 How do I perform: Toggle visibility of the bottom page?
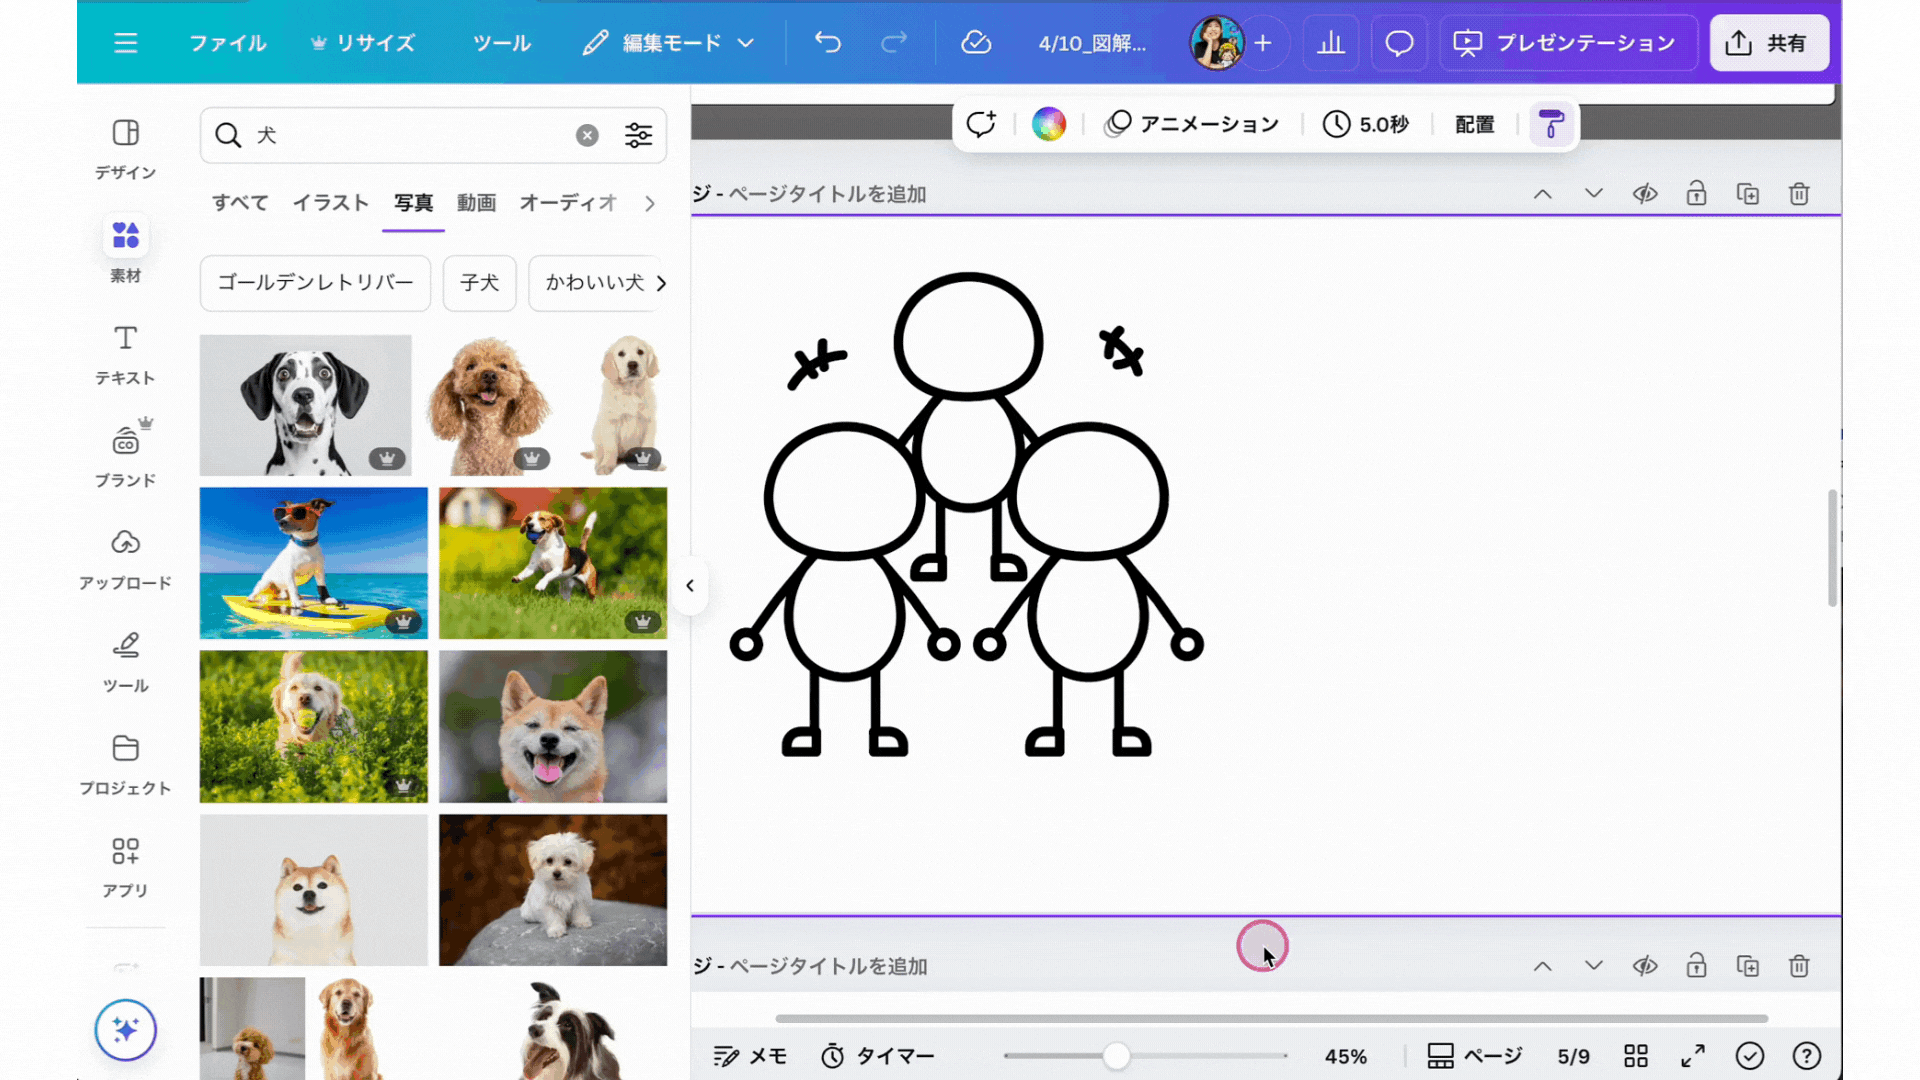1644,966
